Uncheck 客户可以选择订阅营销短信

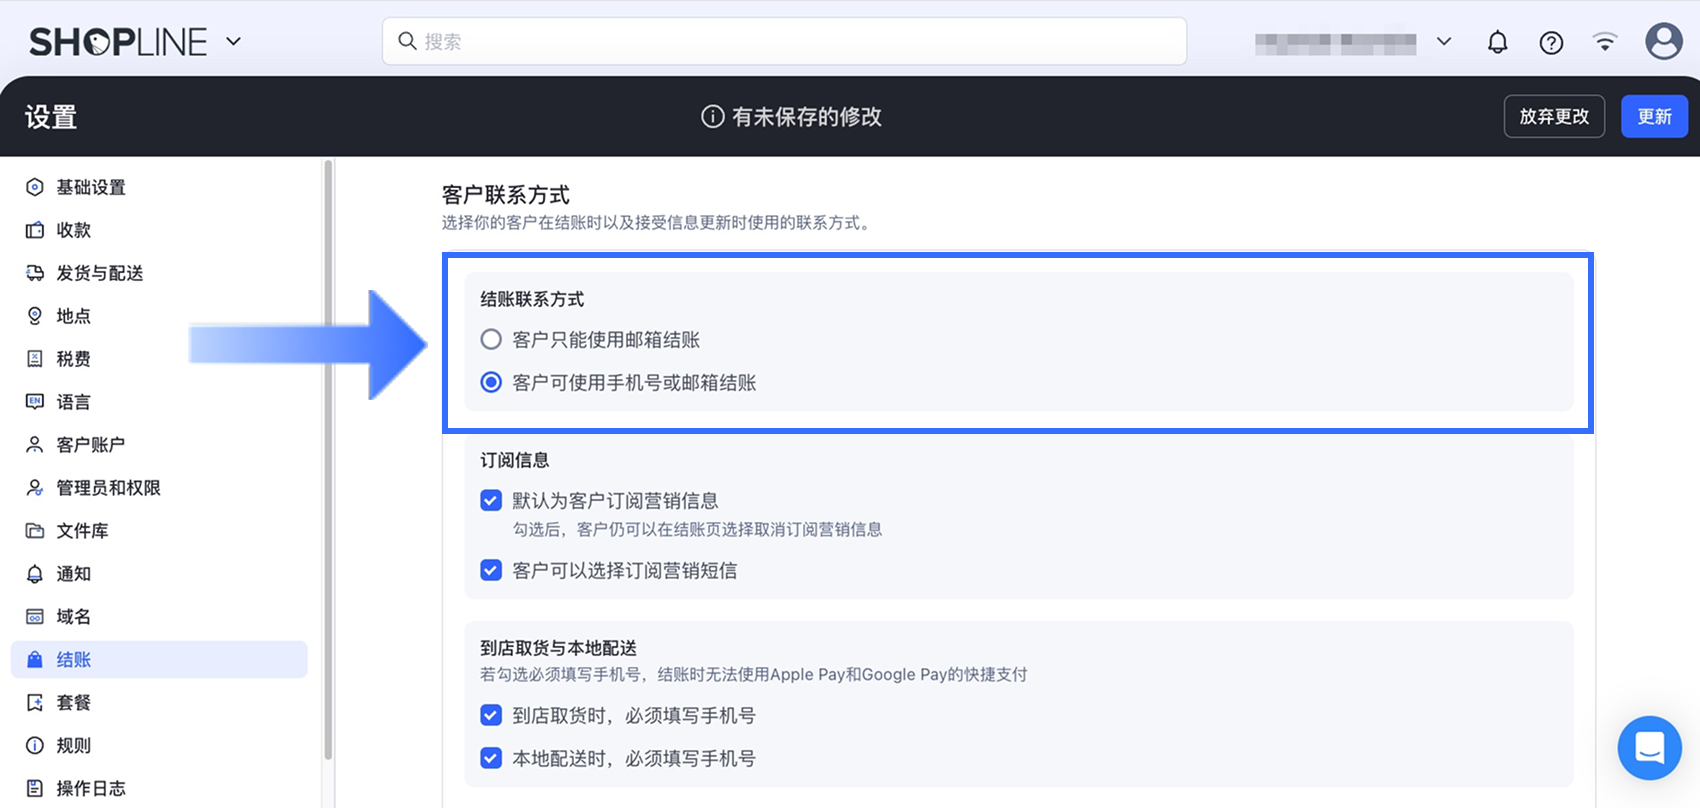(491, 571)
